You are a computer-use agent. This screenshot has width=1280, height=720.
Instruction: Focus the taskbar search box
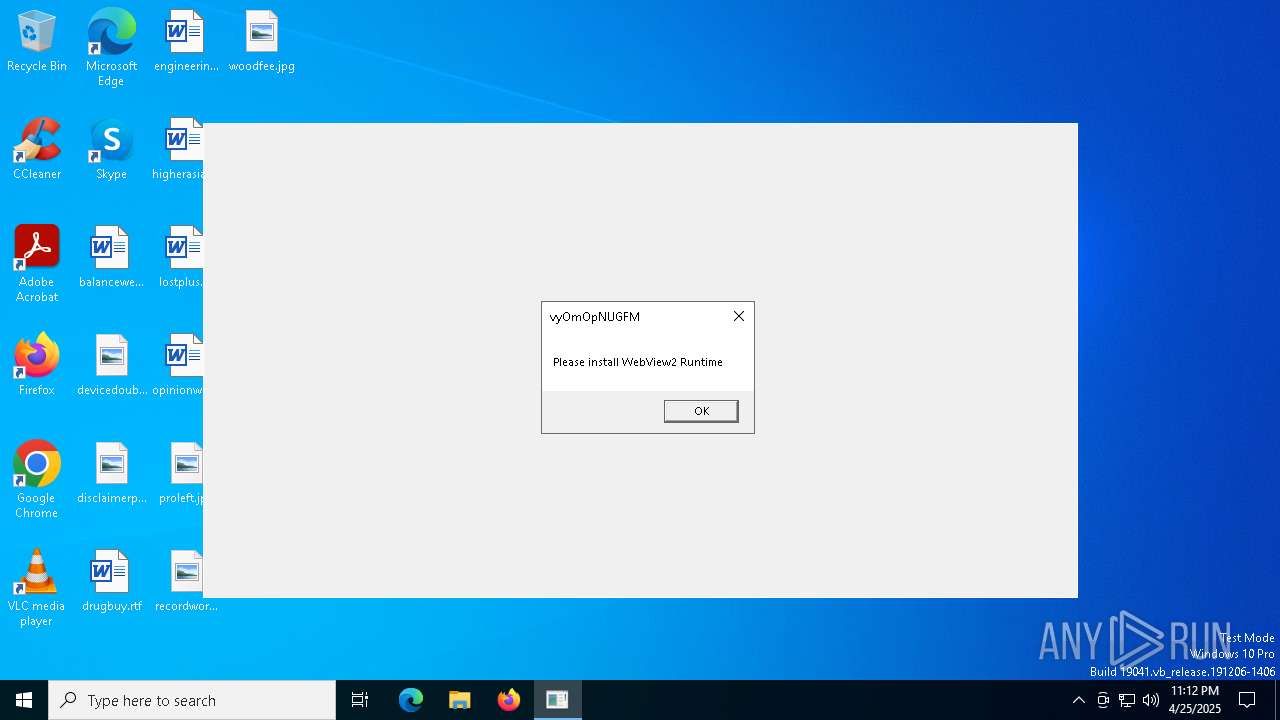click(192, 700)
